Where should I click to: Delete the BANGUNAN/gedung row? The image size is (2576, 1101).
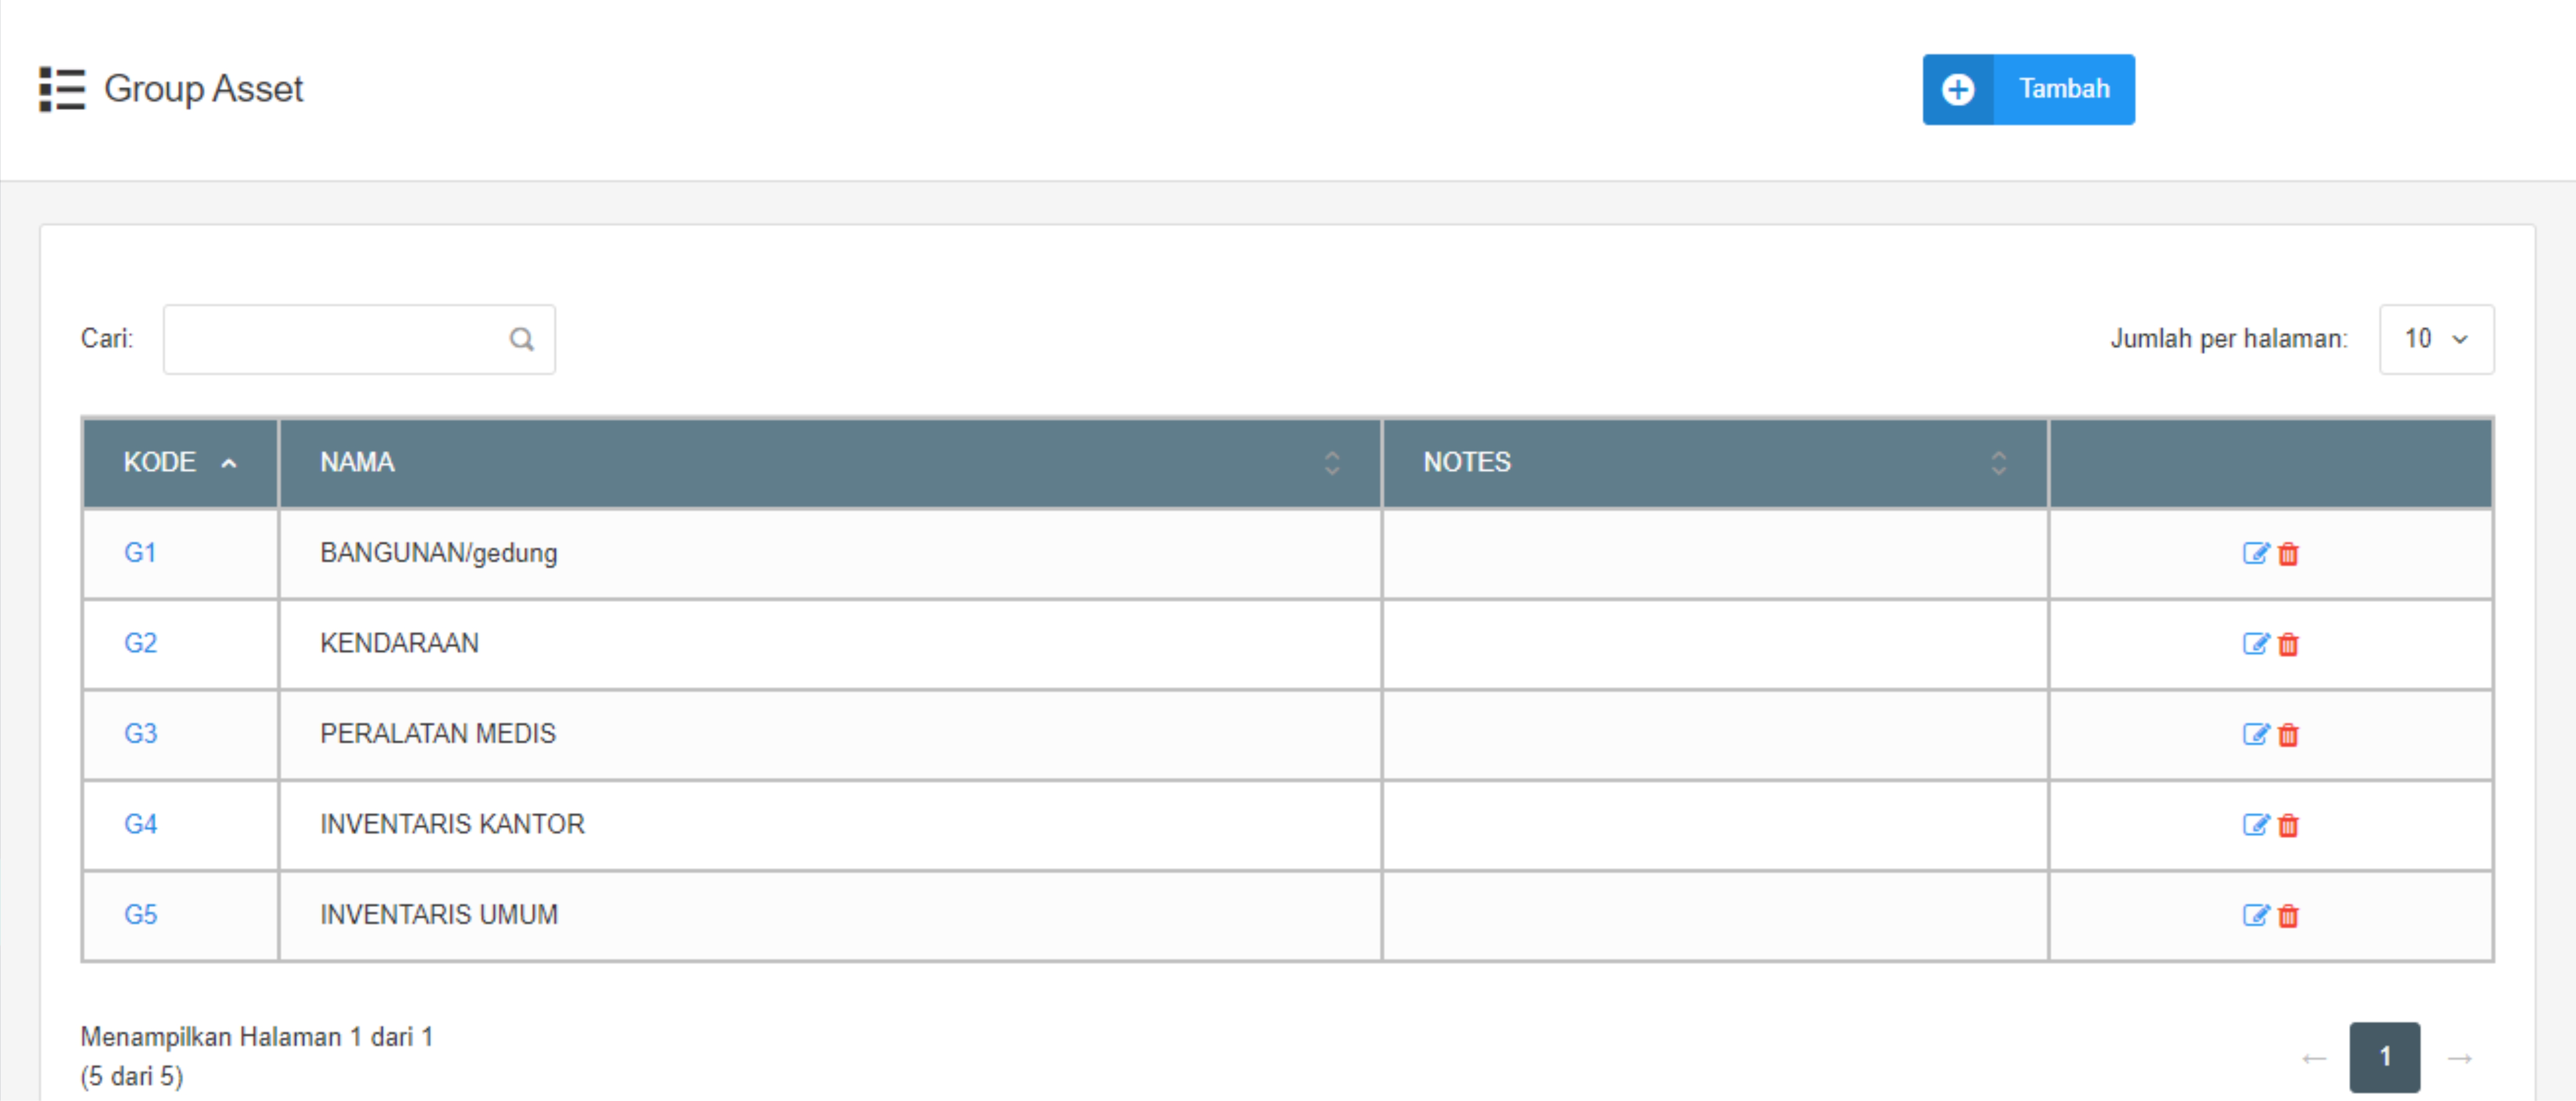2288,553
